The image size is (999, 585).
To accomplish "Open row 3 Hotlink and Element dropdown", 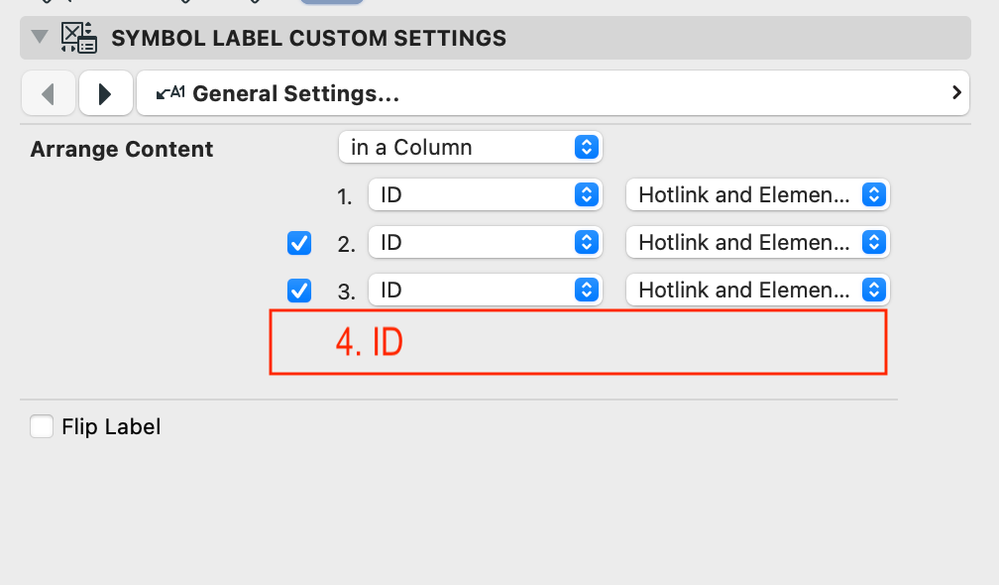I will click(x=757, y=291).
